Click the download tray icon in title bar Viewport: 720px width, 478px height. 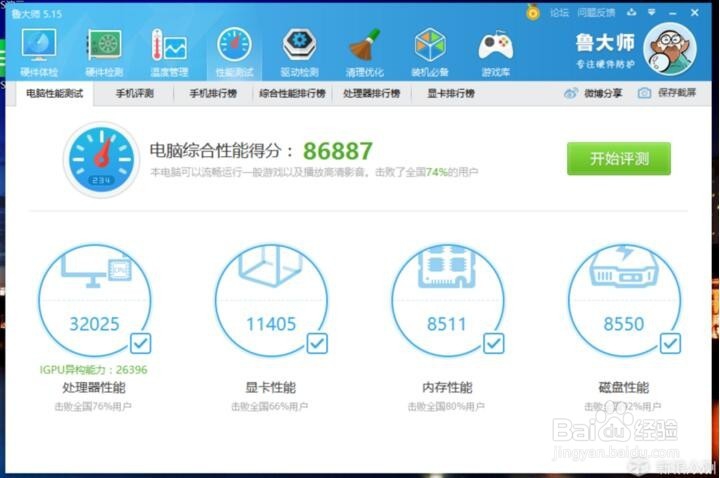click(632, 12)
